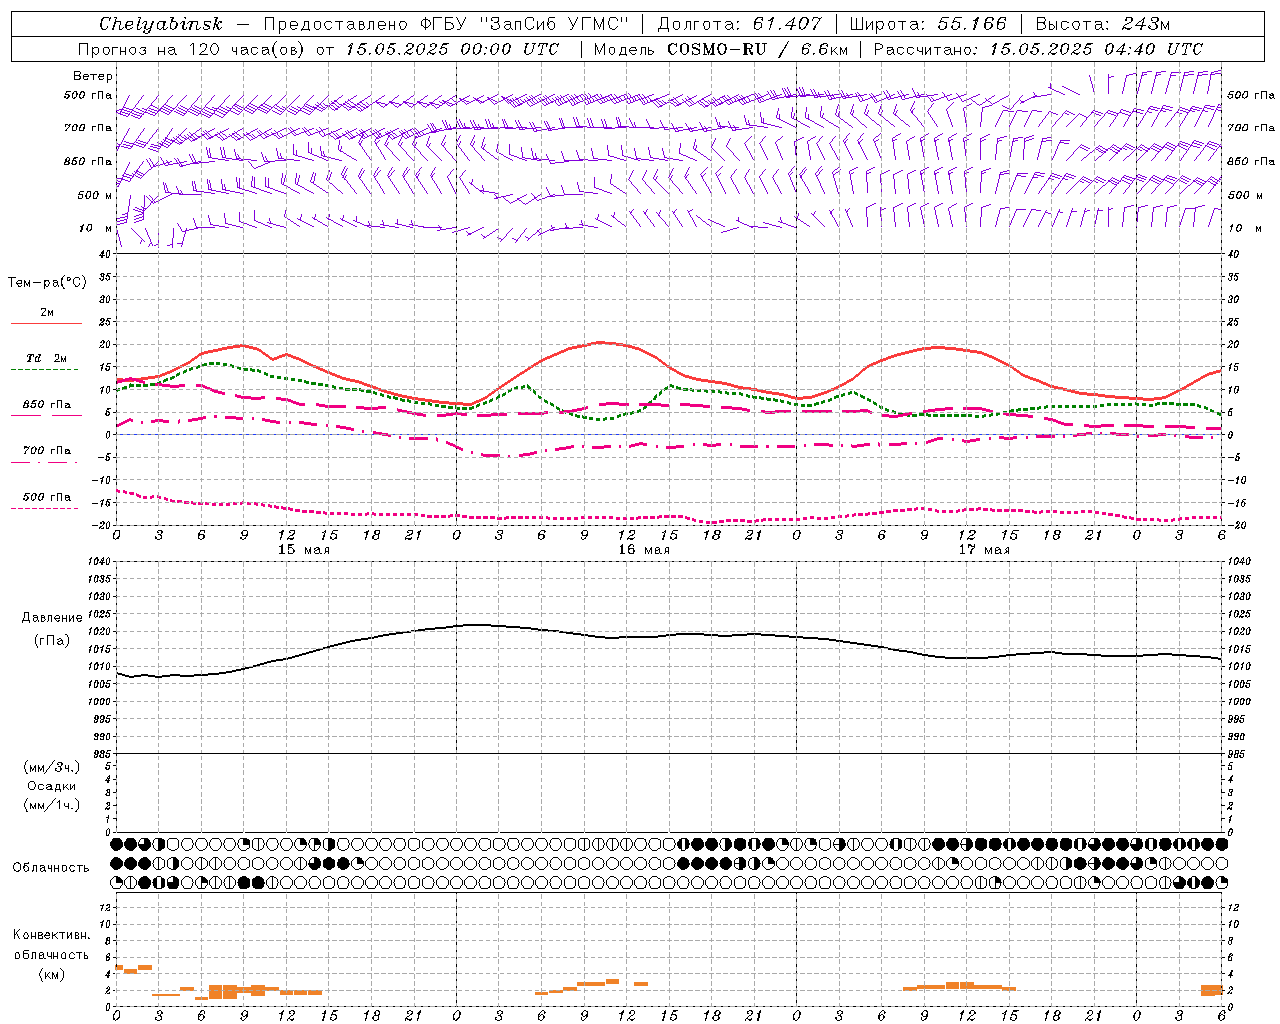Click the '(км)' convective height unit label
1280x1024 pixels.
click(x=51, y=974)
